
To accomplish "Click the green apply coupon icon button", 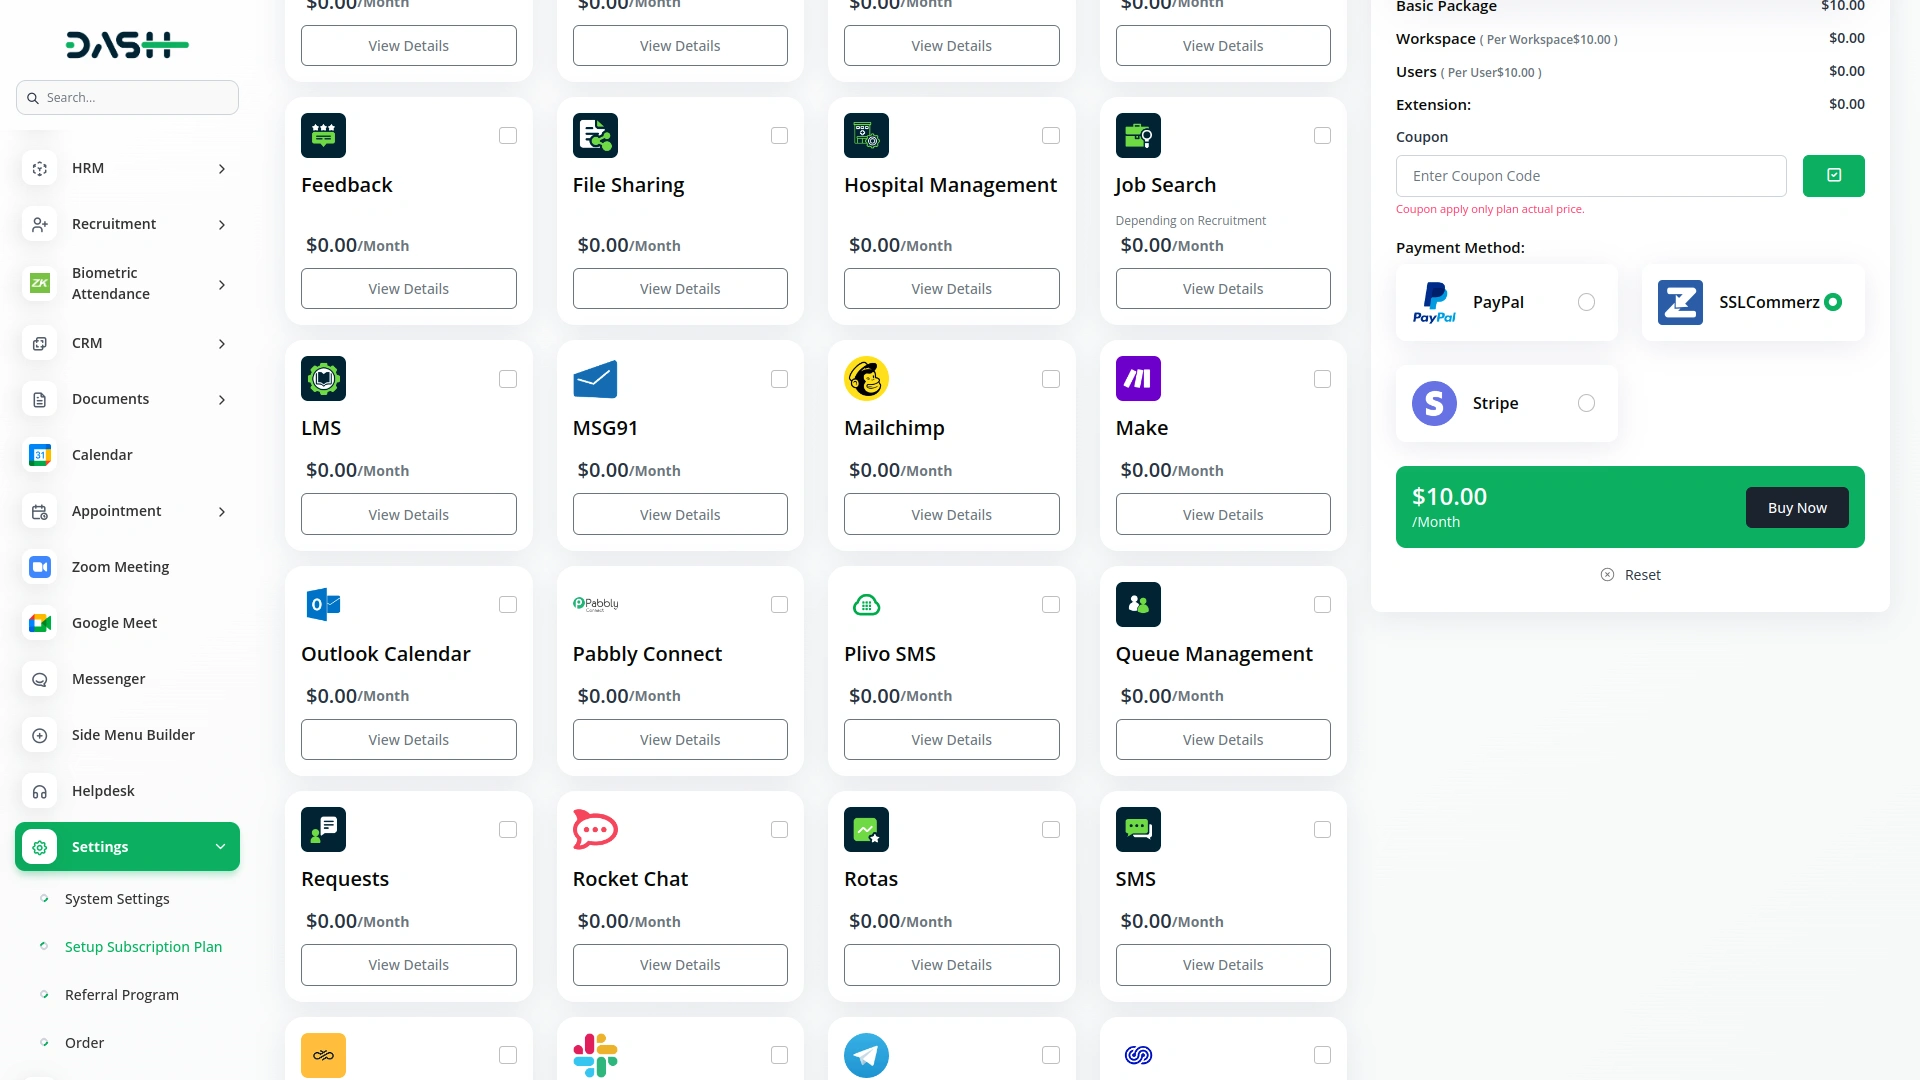I will 1833,176.
